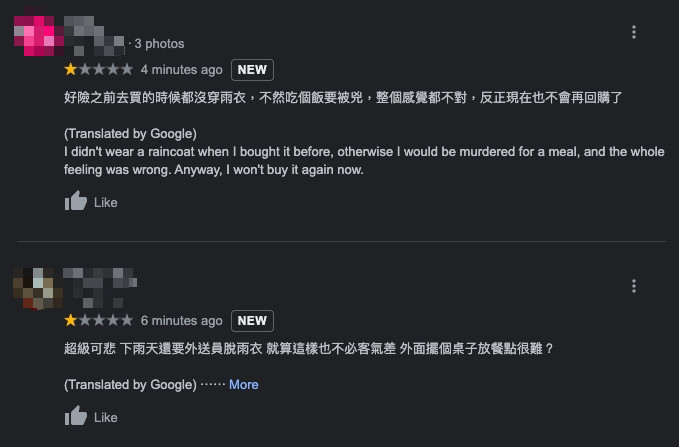Expand translation with the More link

pyautogui.click(x=243, y=384)
